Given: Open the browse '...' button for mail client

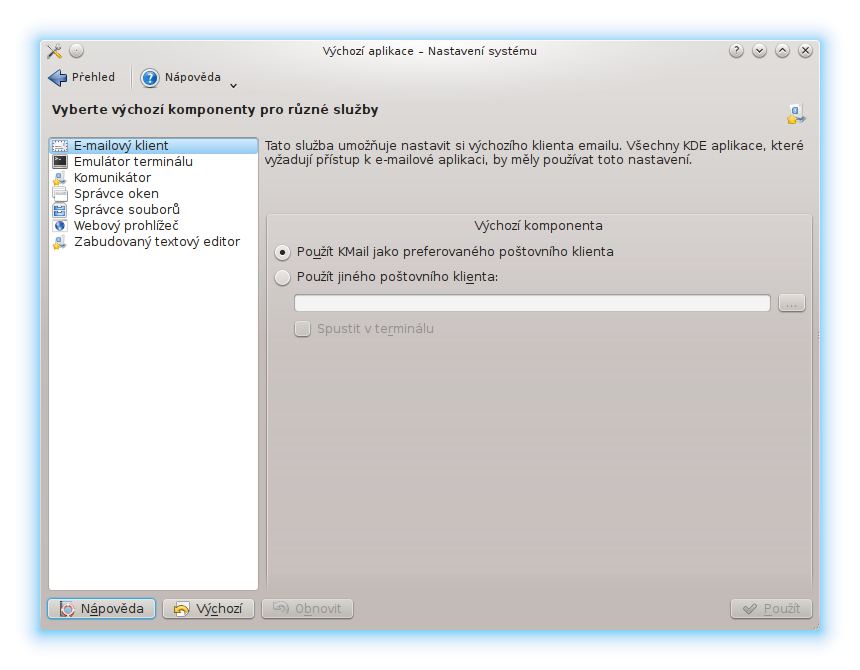Looking at the screenshot, I should pyautogui.click(x=791, y=303).
